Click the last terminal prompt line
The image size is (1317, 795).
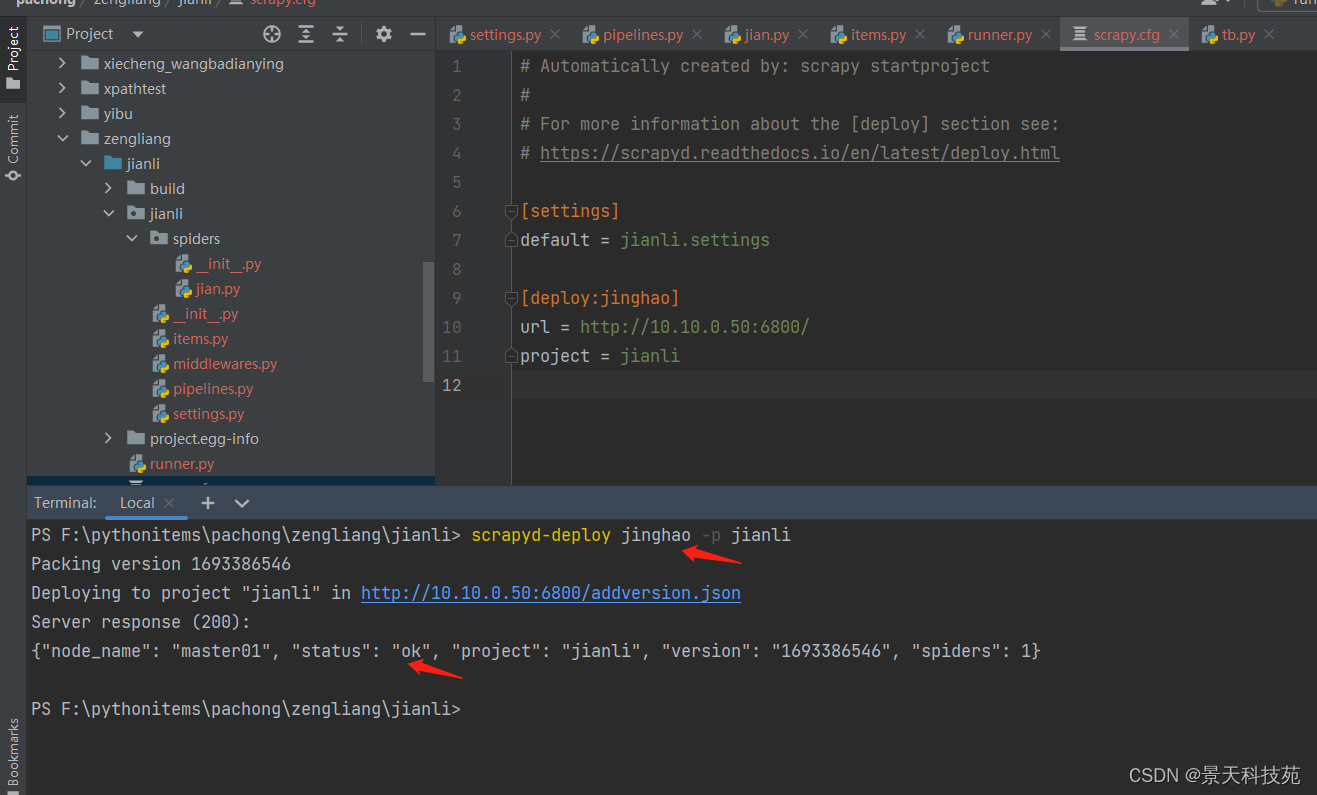pos(246,709)
